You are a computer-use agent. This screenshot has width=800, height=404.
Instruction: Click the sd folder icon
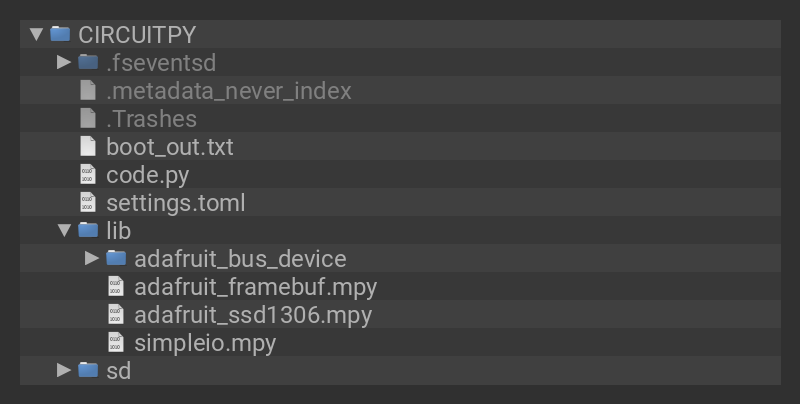point(88,371)
